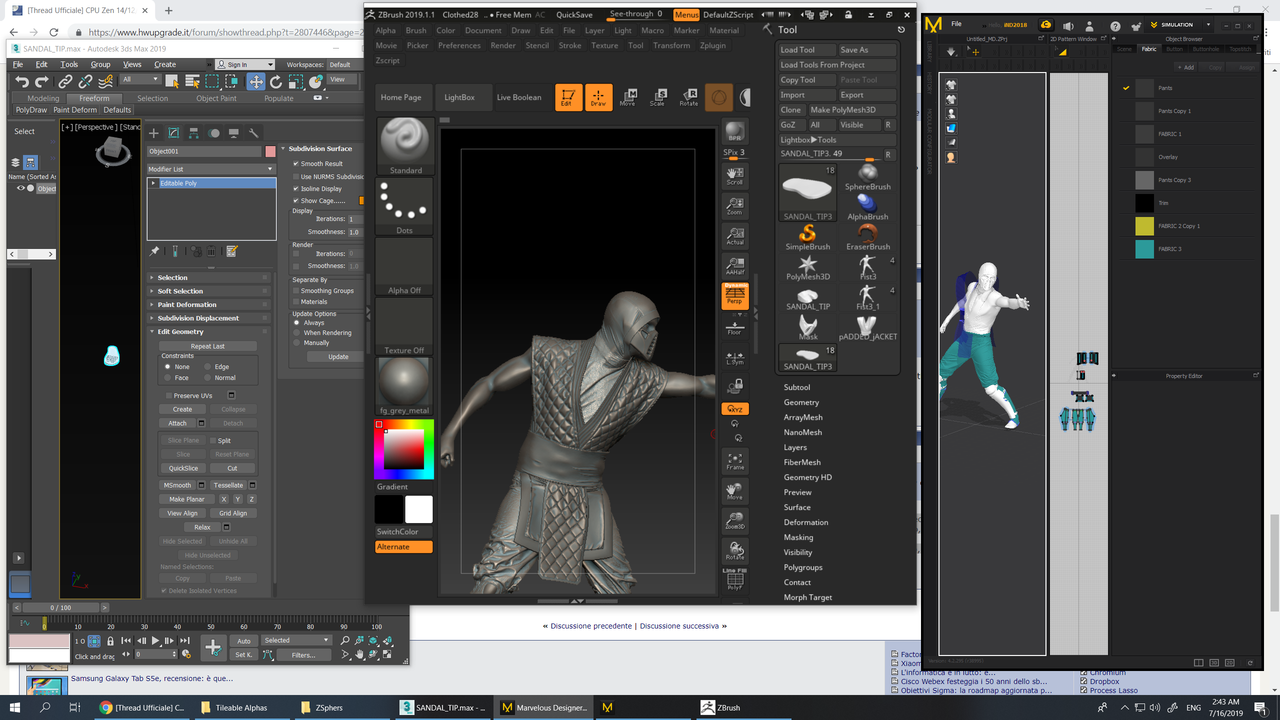This screenshot has height=720, width=1280.
Task: Click the Select and Move tool in 3ds Max
Action: 256,81
